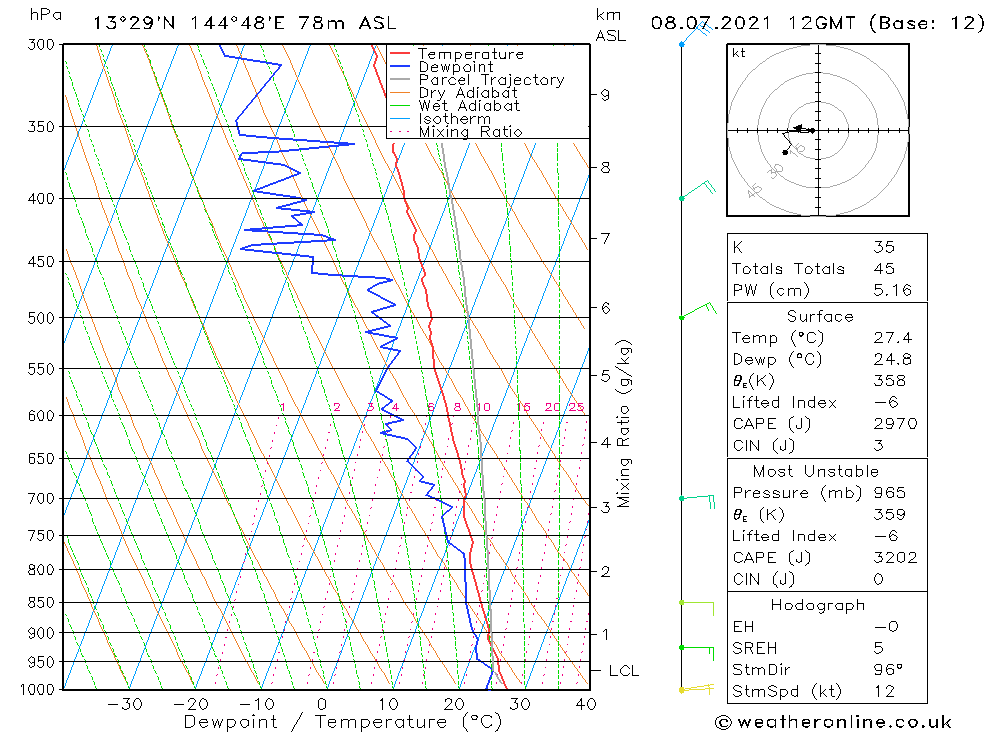This screenshot has width=1000, height=733.
Task: Click the 1000 pressure level label
Action: coord(37,690)
